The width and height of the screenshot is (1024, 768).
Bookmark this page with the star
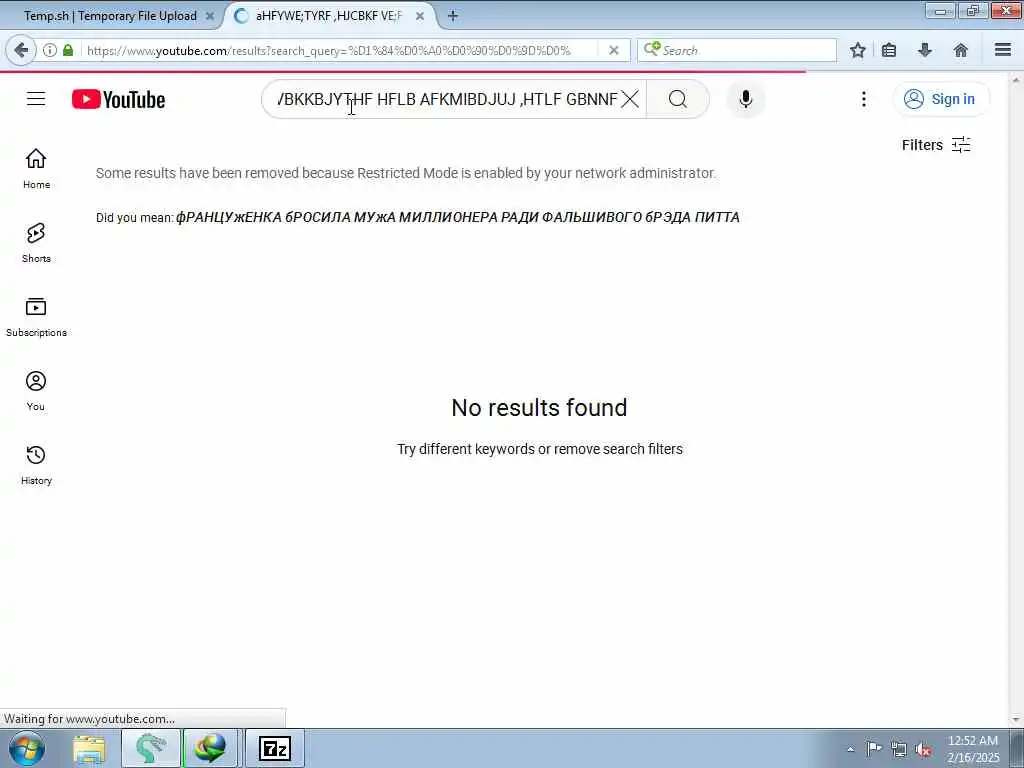[x=857, y=50]
